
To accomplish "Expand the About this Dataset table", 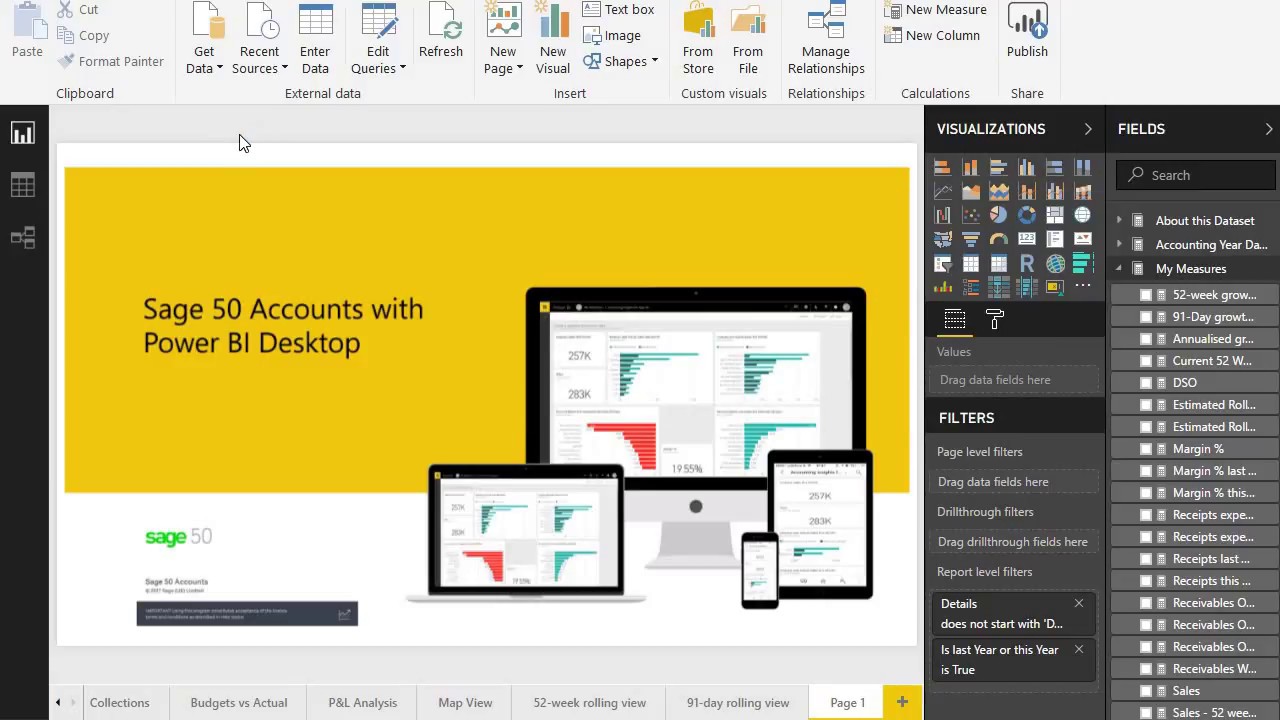I will pos(1119,220).
